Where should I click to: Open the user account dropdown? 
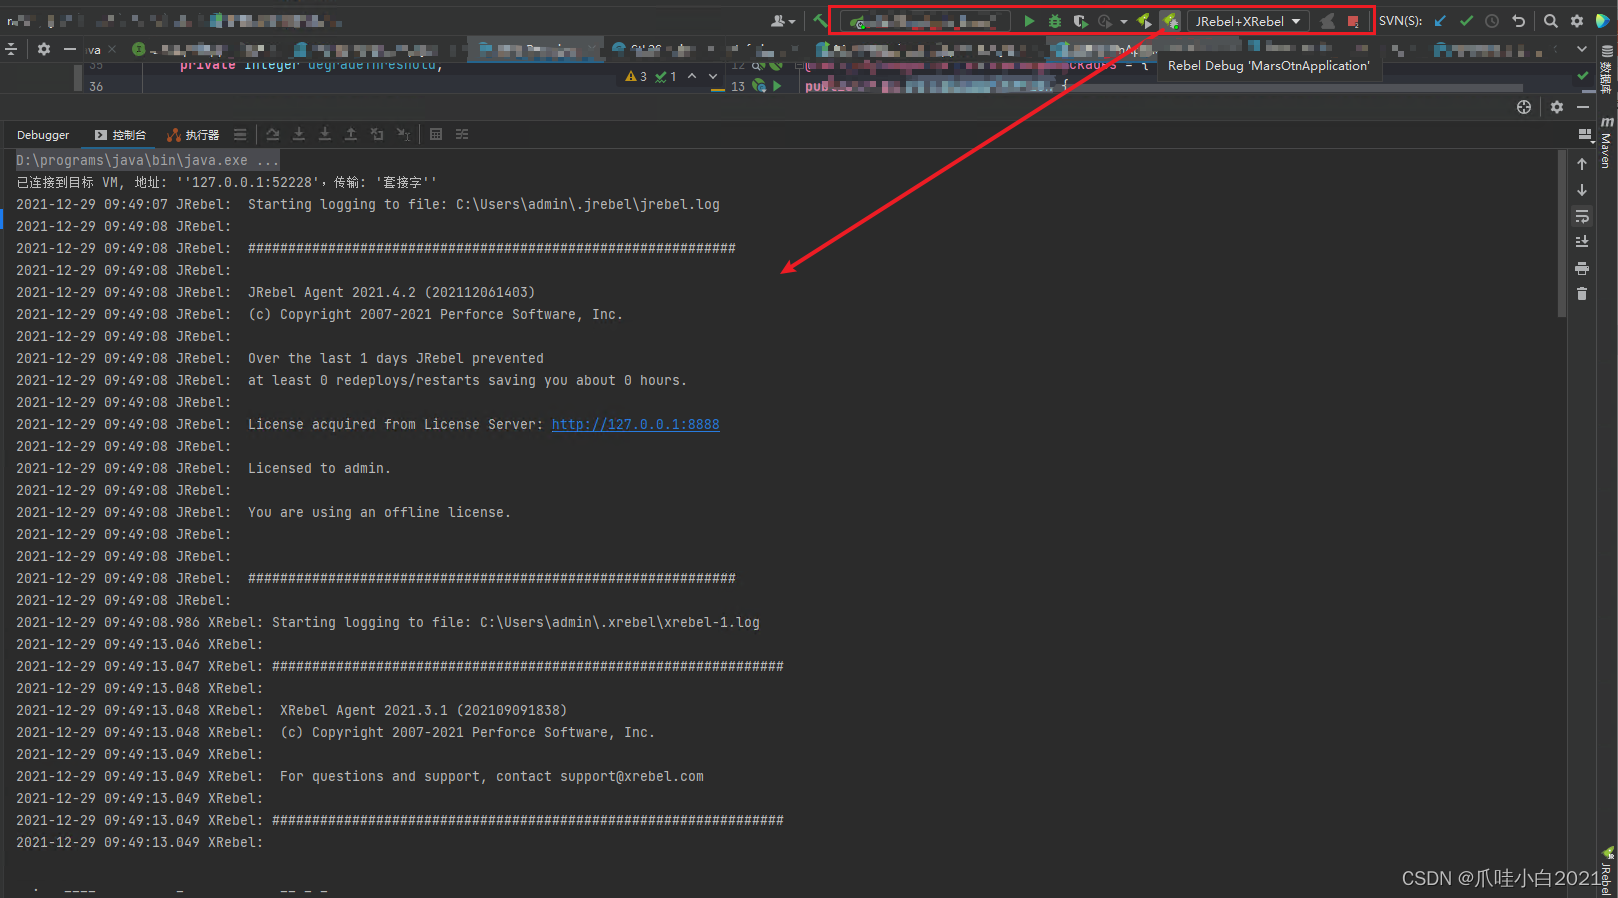[x=783, y=21]
